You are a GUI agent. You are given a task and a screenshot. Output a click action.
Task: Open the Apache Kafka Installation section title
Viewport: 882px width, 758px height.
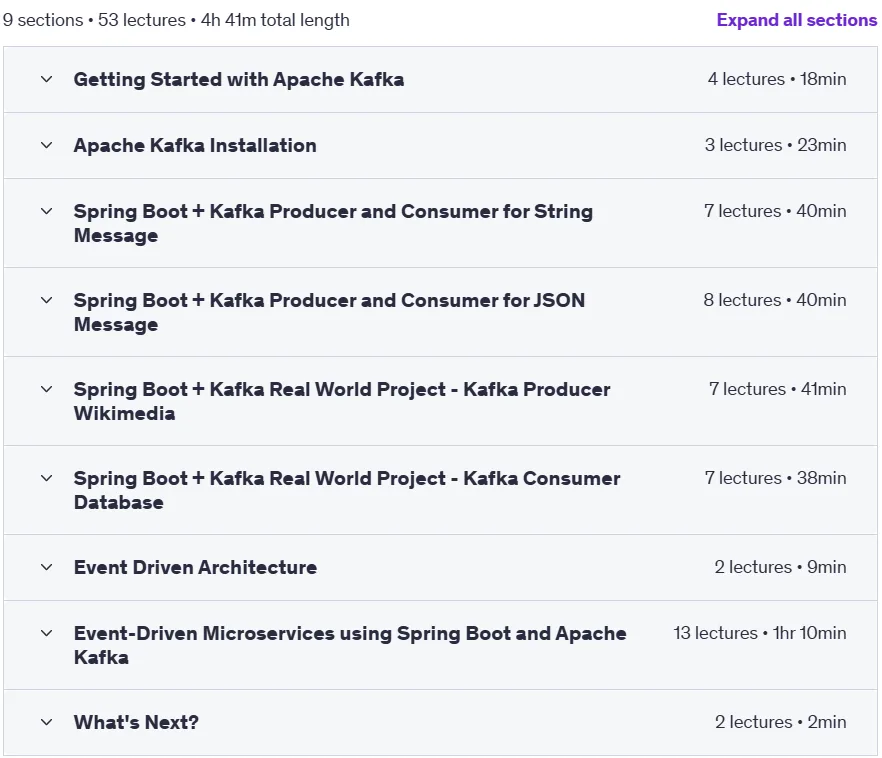[195, 145]
